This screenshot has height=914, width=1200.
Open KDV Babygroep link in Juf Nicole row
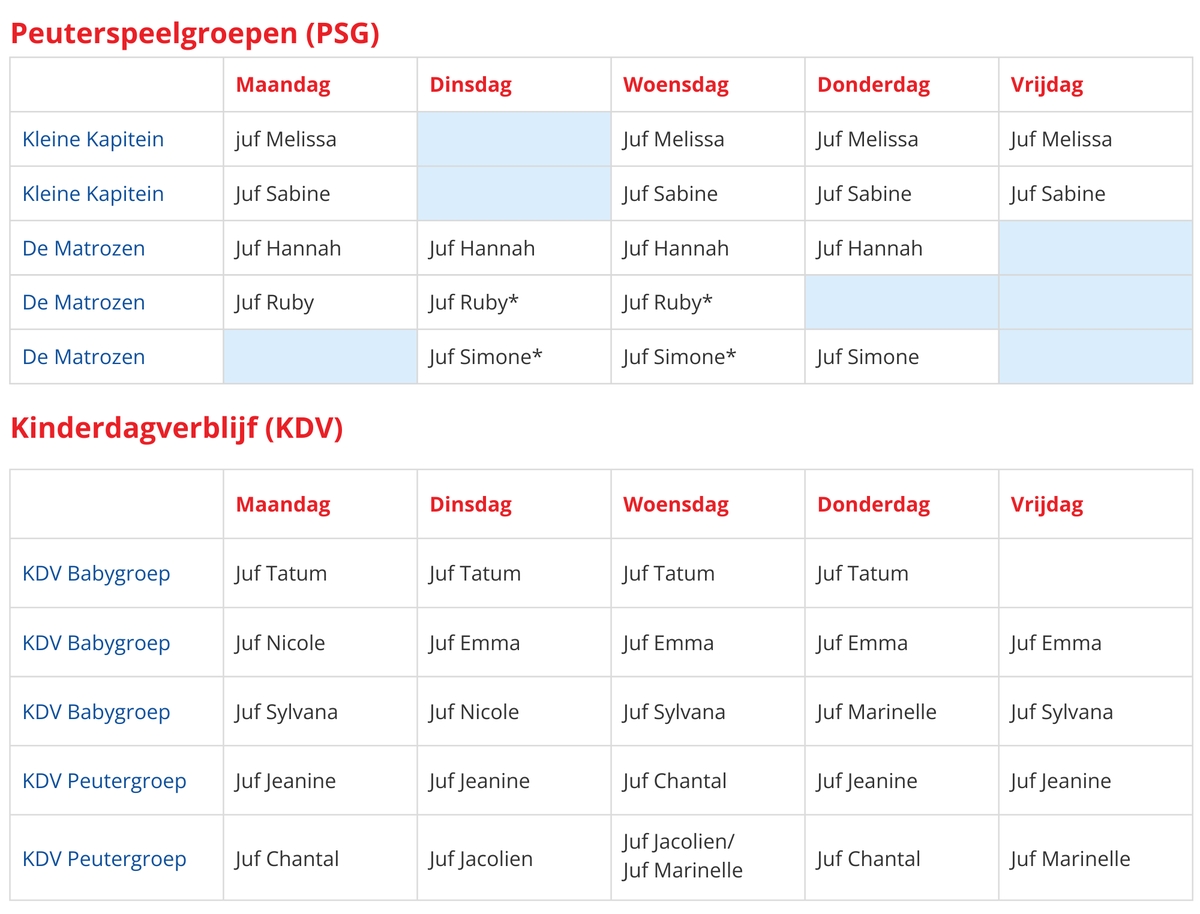[96, 643]
